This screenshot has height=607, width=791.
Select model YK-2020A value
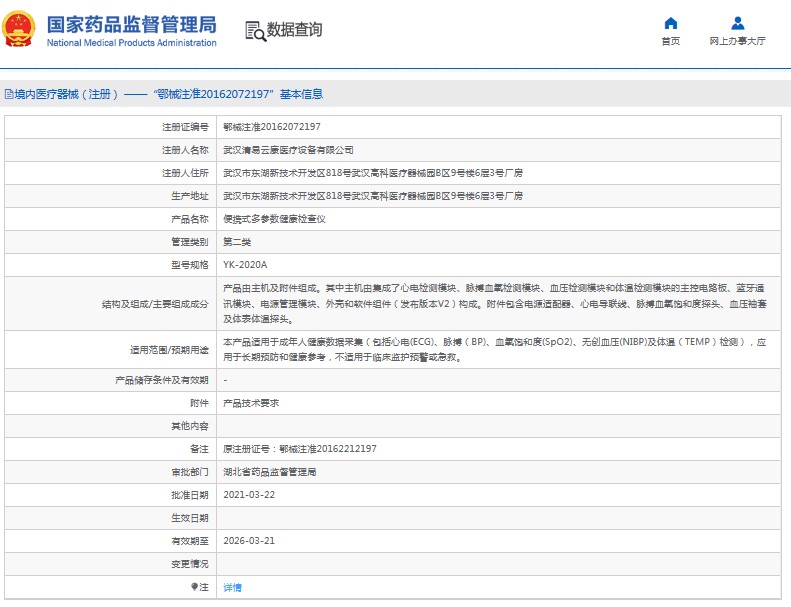[245, 265]
